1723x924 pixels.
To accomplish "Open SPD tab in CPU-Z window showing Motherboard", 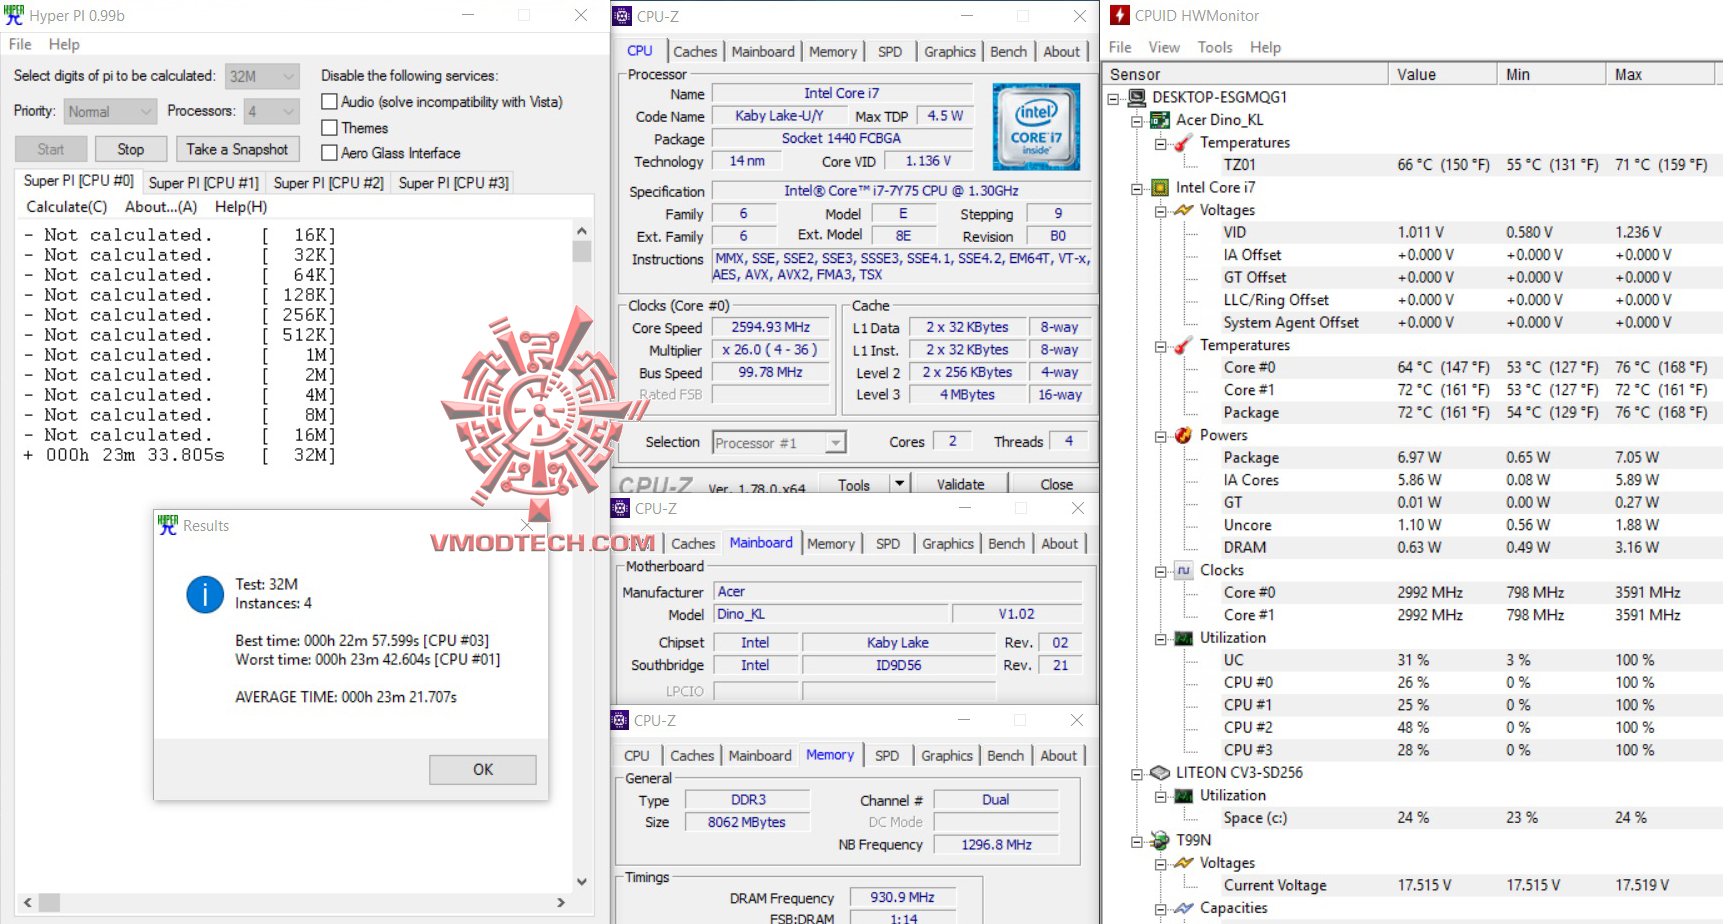I will point(888,544).
